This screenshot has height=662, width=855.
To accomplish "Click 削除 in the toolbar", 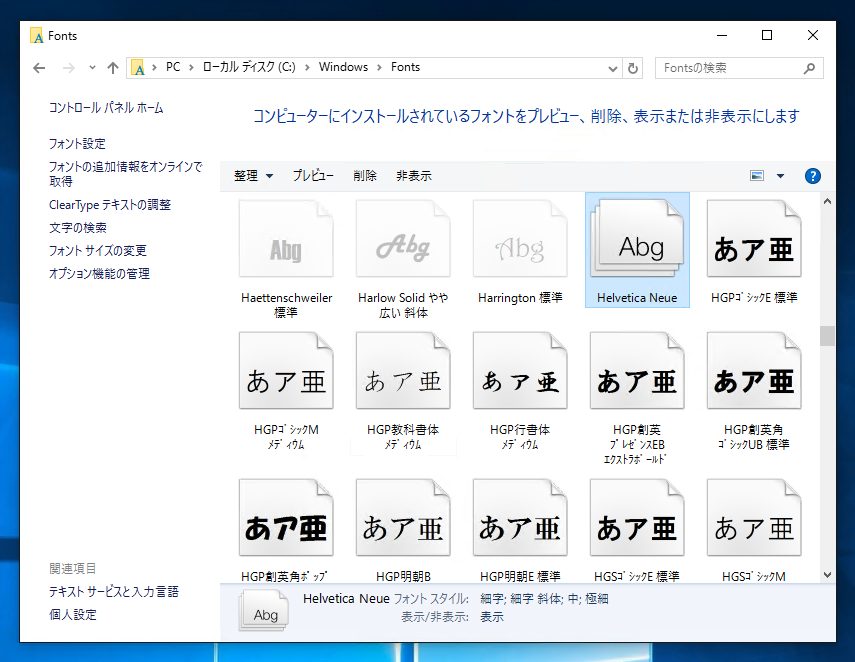I will coord(365,176).
